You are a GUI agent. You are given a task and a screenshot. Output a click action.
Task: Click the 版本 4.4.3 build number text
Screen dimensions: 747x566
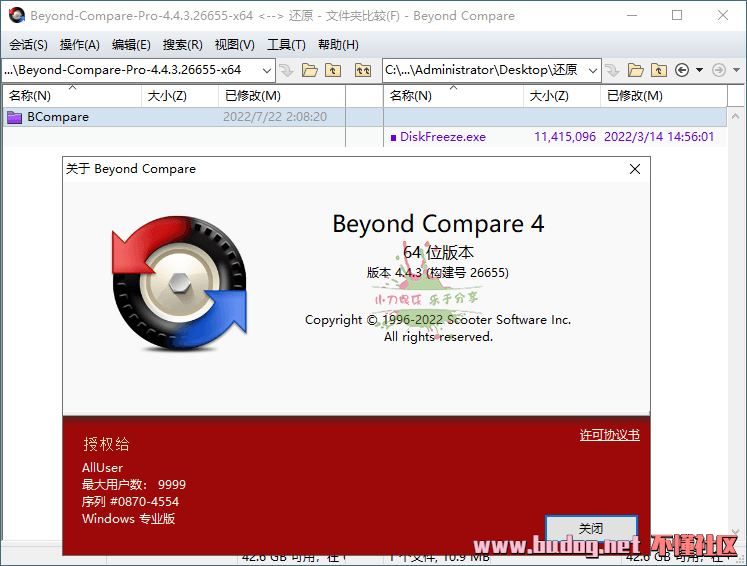(x=438, y=273)
